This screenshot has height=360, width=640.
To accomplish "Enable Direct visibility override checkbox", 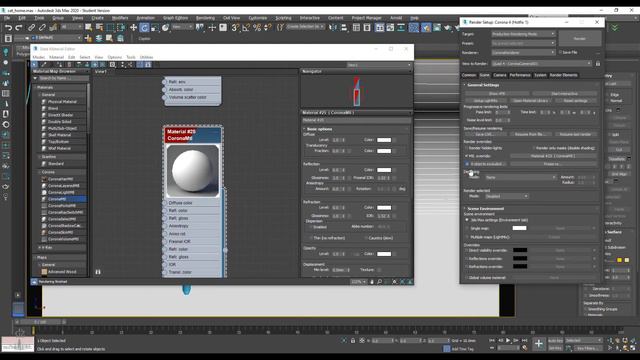I will [x=467, y=250].
